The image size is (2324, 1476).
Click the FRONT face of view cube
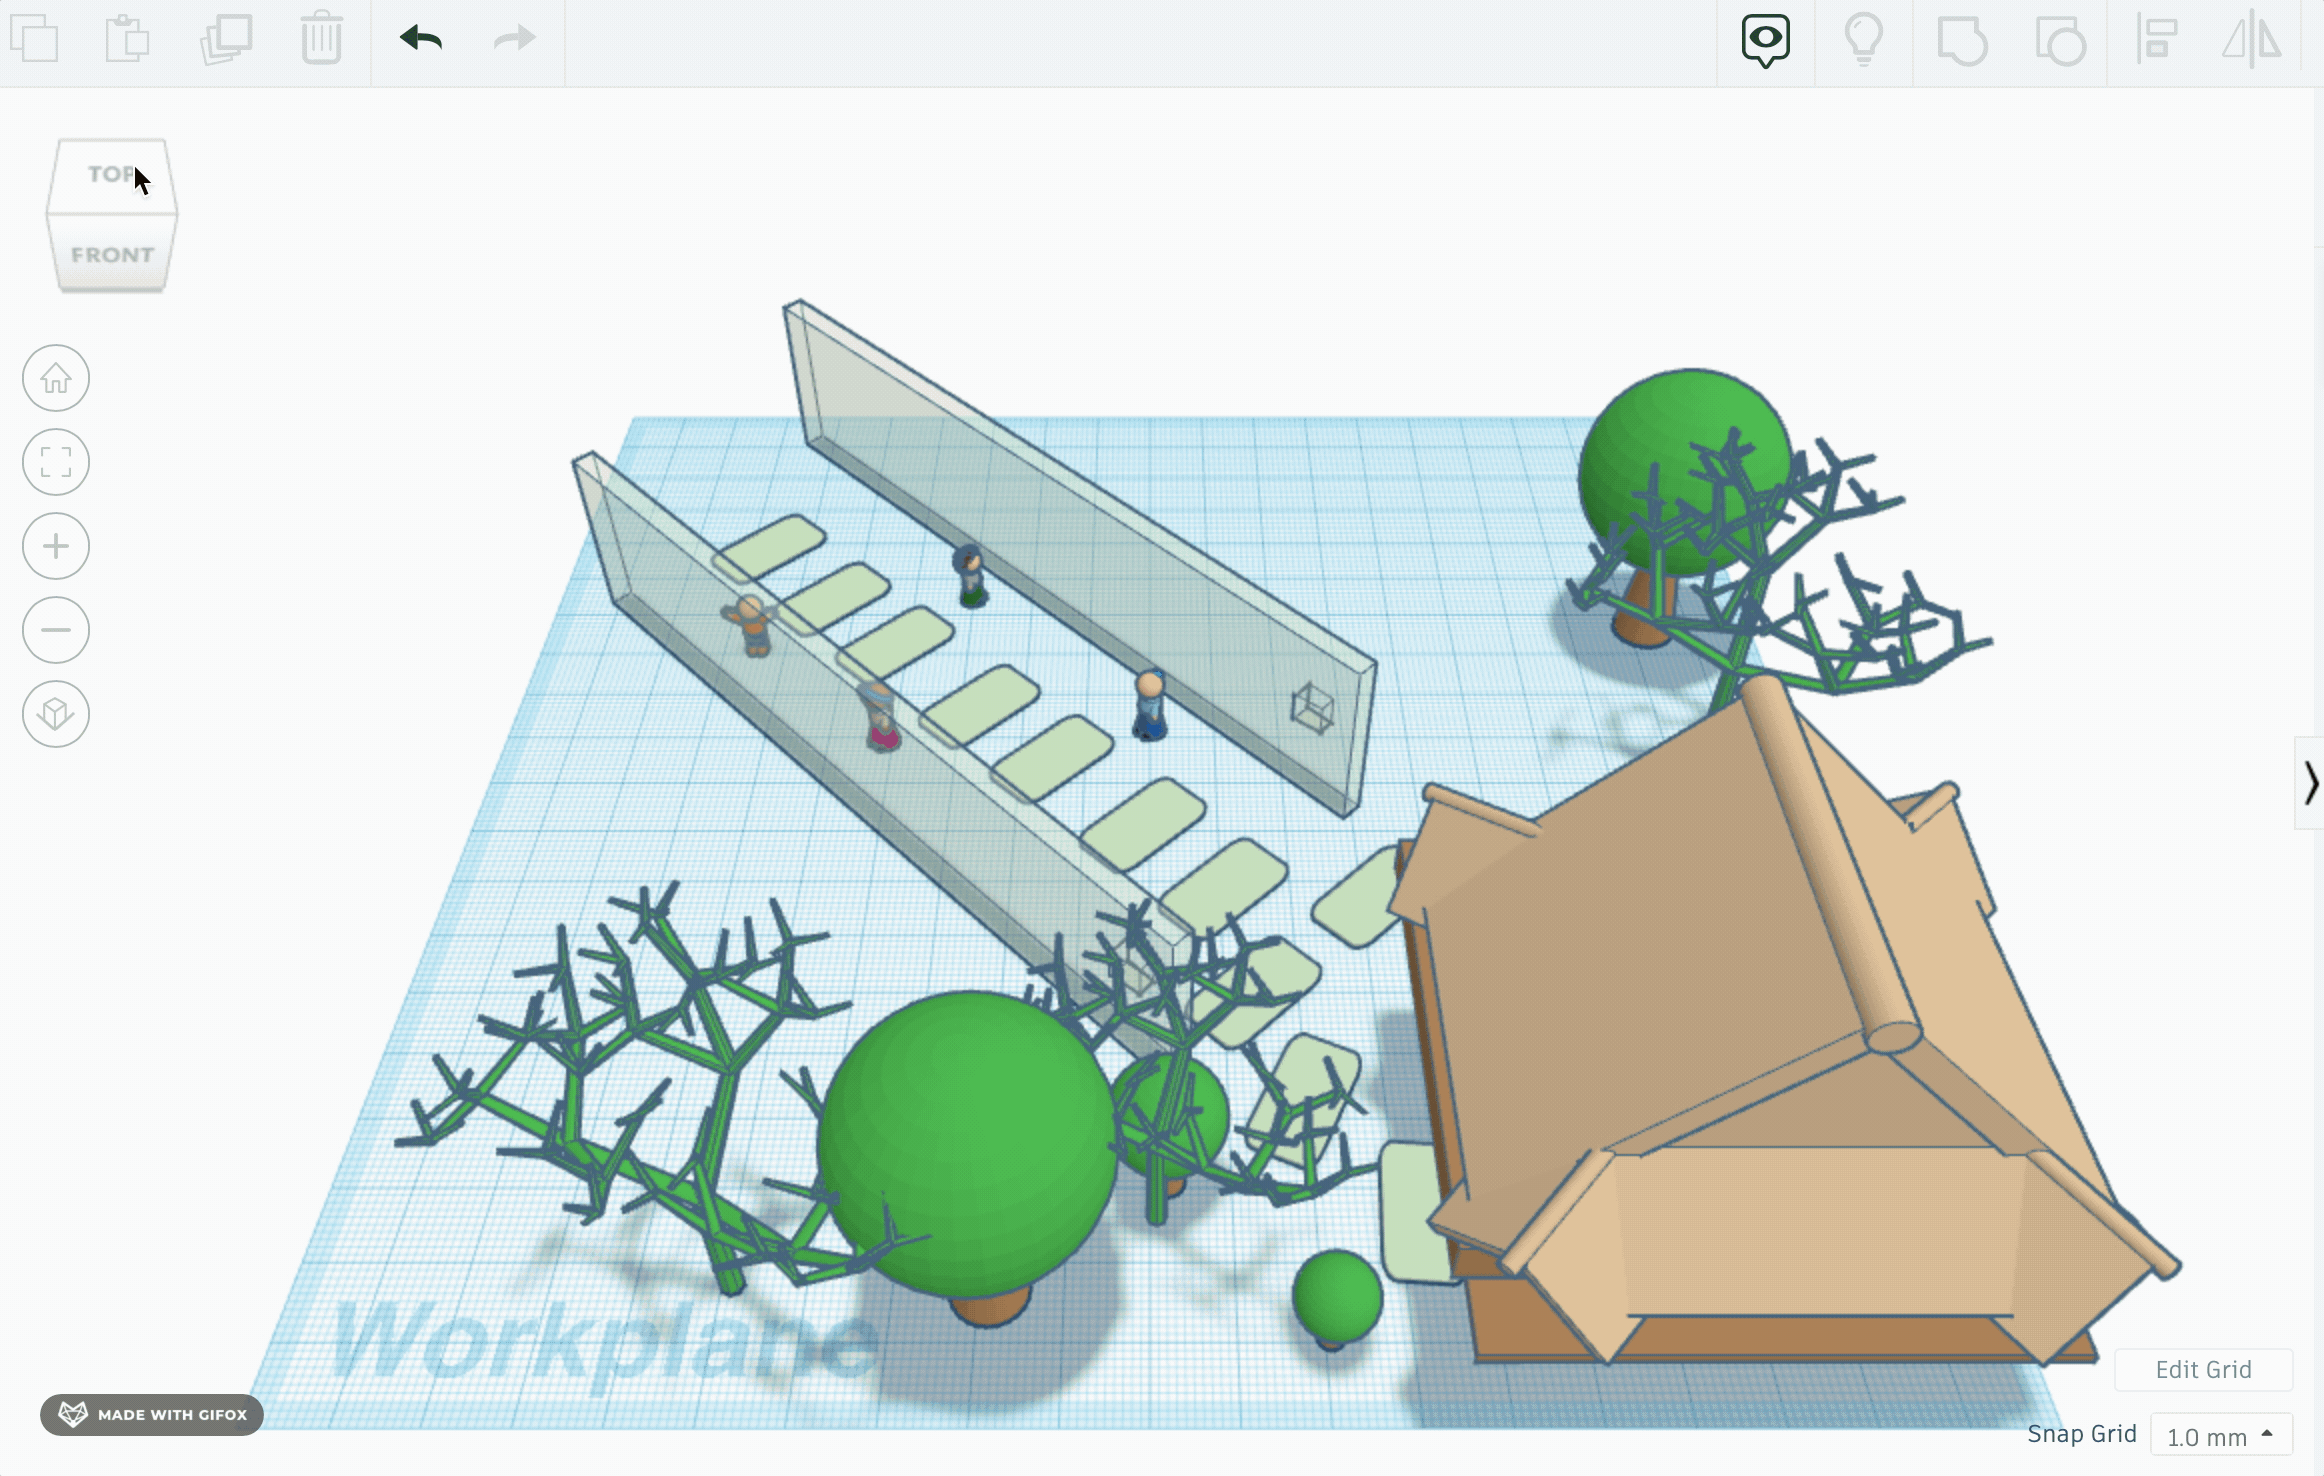pos(112,254)
